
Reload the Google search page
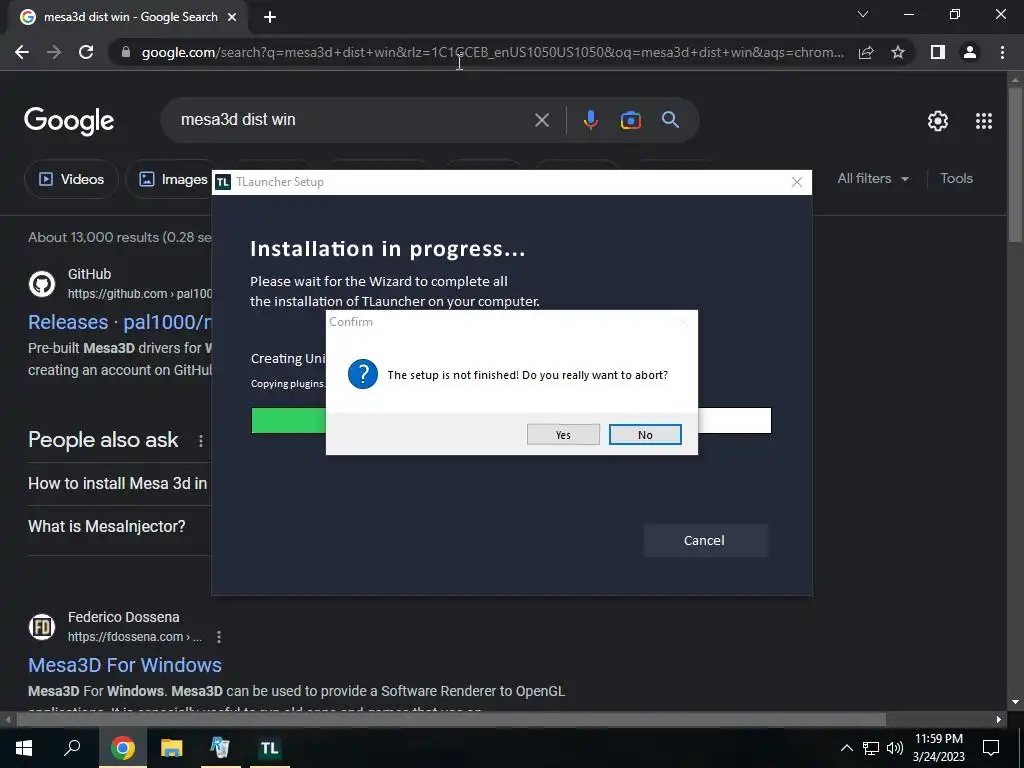point(86,52)
